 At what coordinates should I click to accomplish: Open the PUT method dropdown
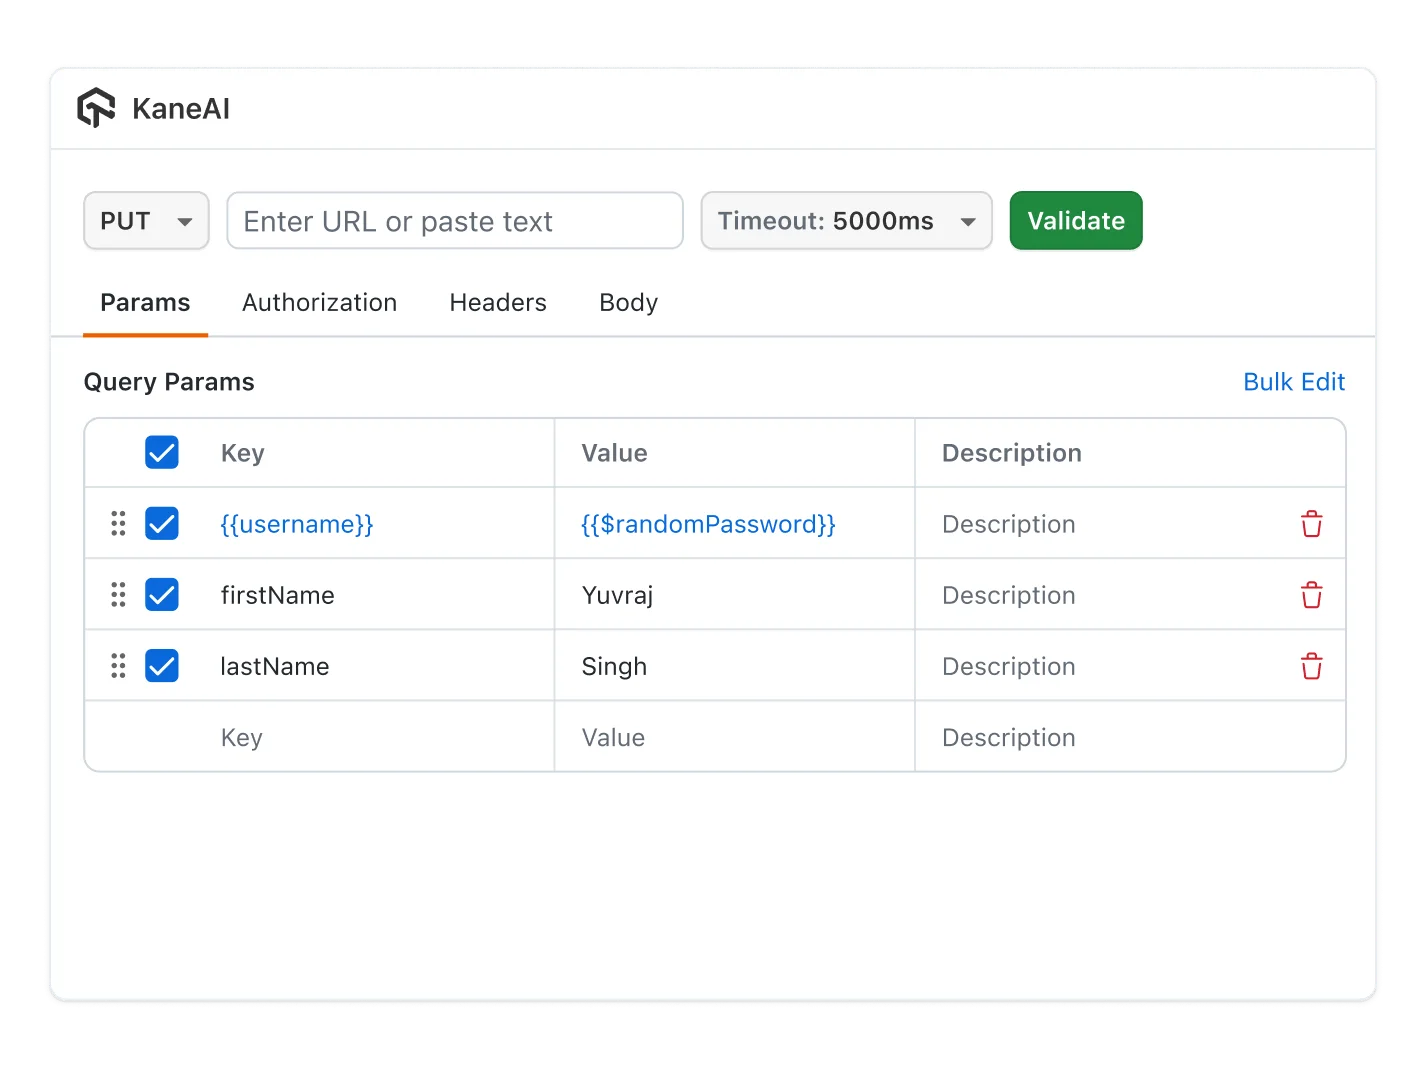pyautogui.click(x=146, y=220)
